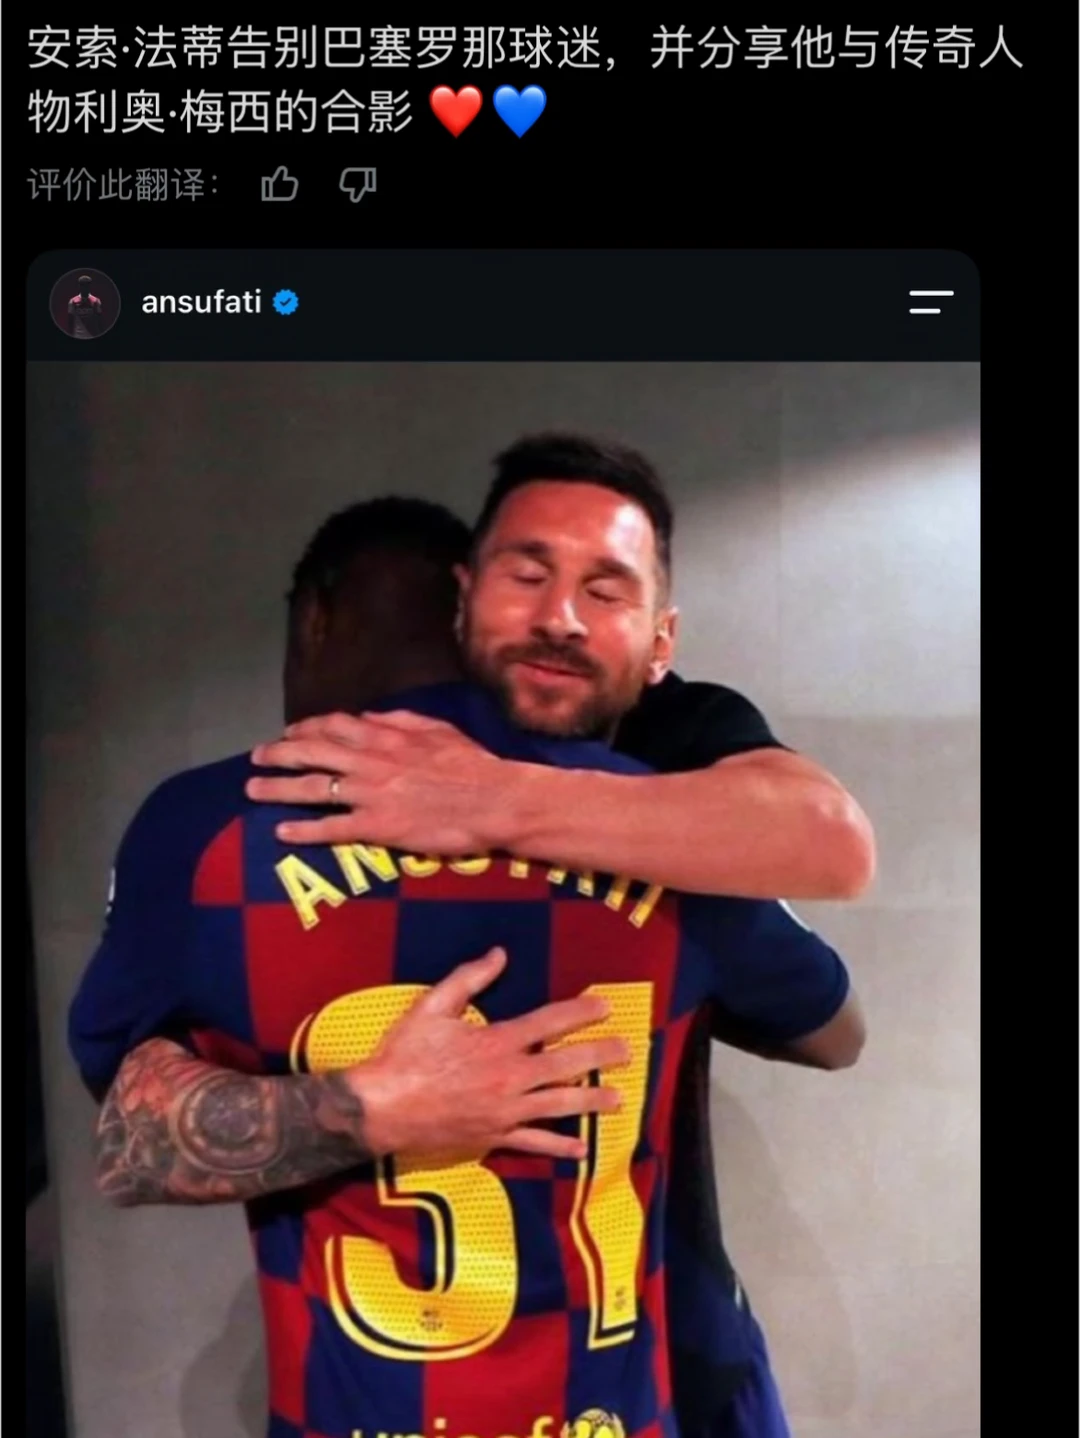
Task: Tap the red heart emoji in caption
Action: point(456,111)
